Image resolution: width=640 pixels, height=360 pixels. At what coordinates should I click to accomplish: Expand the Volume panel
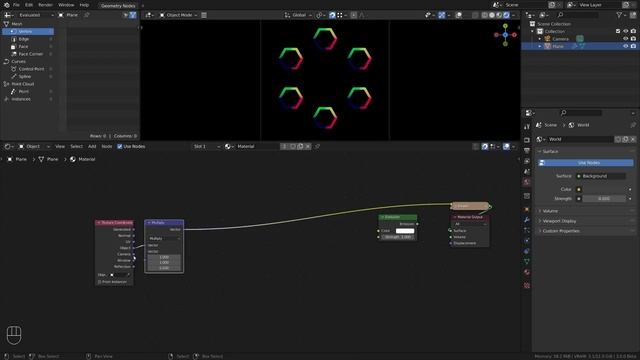pyautogui.click(x=586, y=211)
